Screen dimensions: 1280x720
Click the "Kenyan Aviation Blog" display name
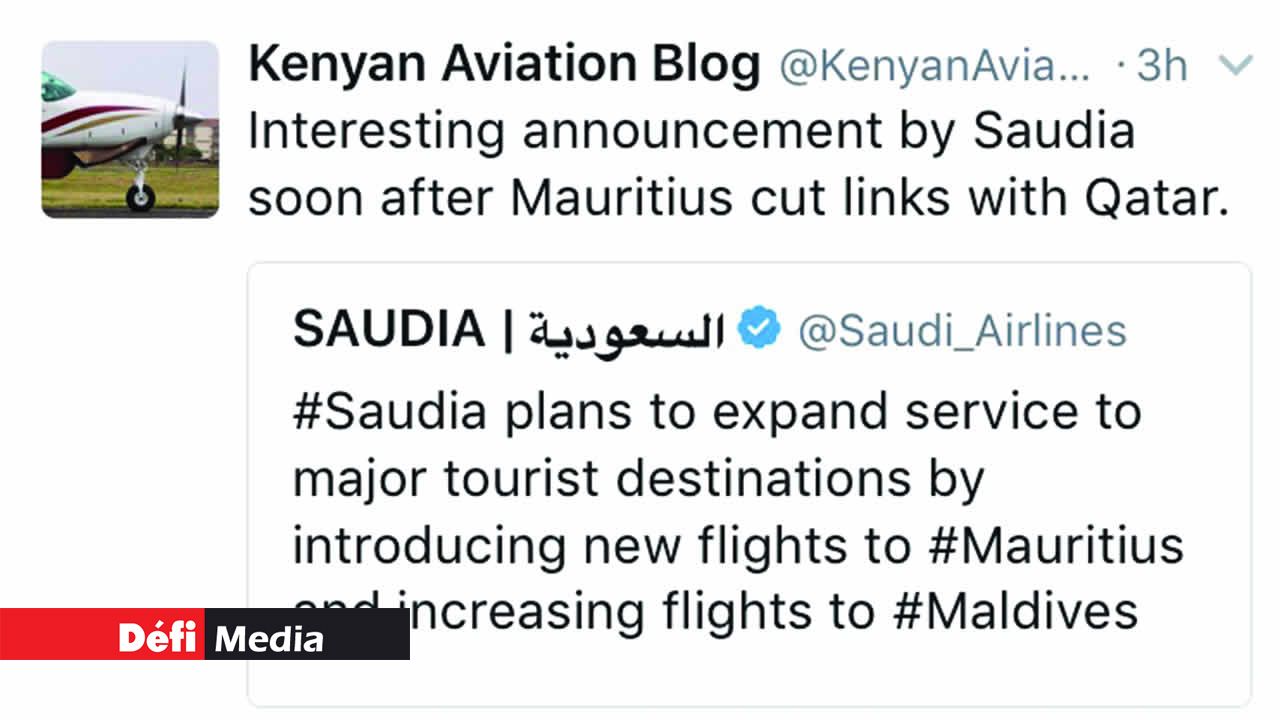[504, 65]
